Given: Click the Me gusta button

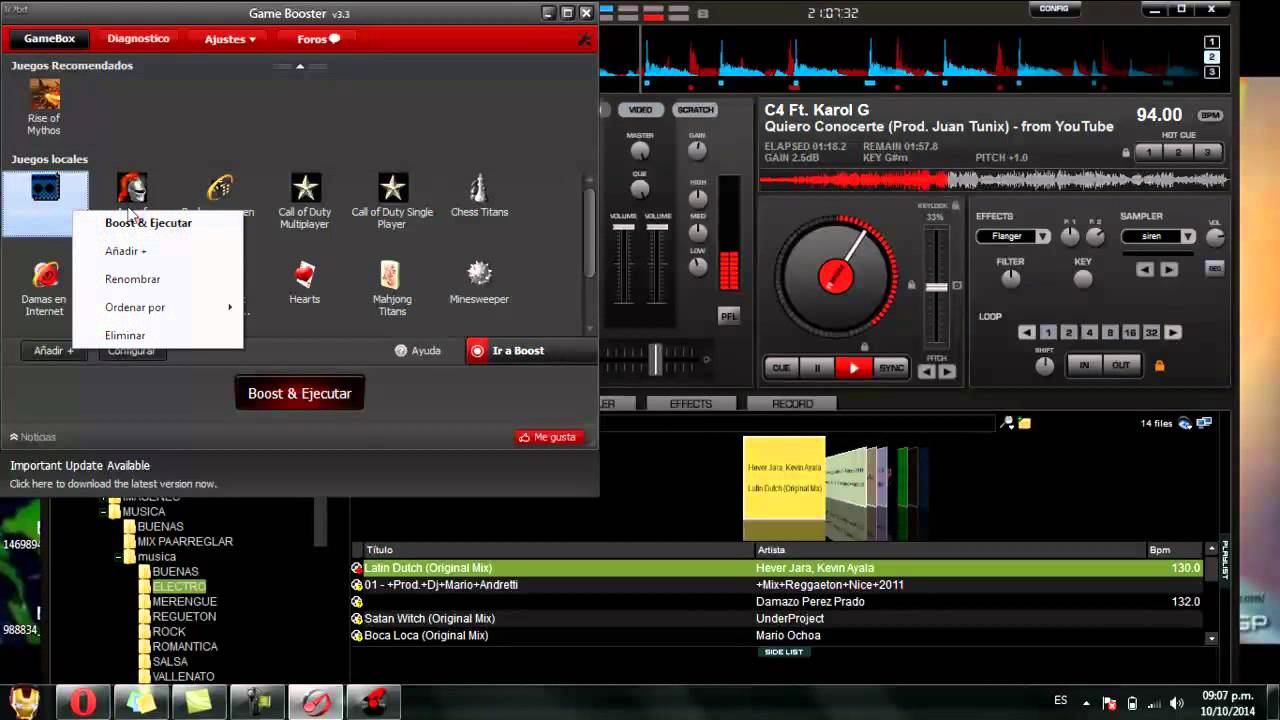Looking at the screenshot, I should [x=547, y=437].
